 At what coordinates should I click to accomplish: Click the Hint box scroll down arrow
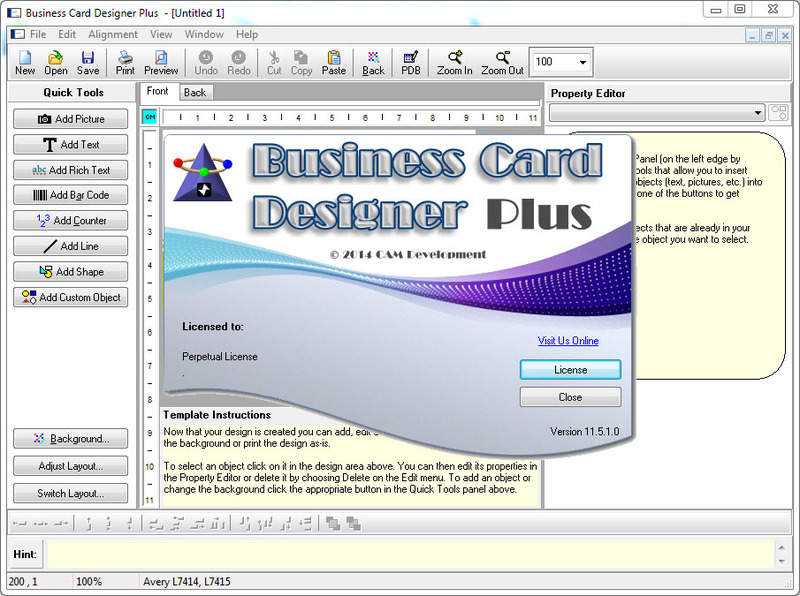(x=782, y=561)
